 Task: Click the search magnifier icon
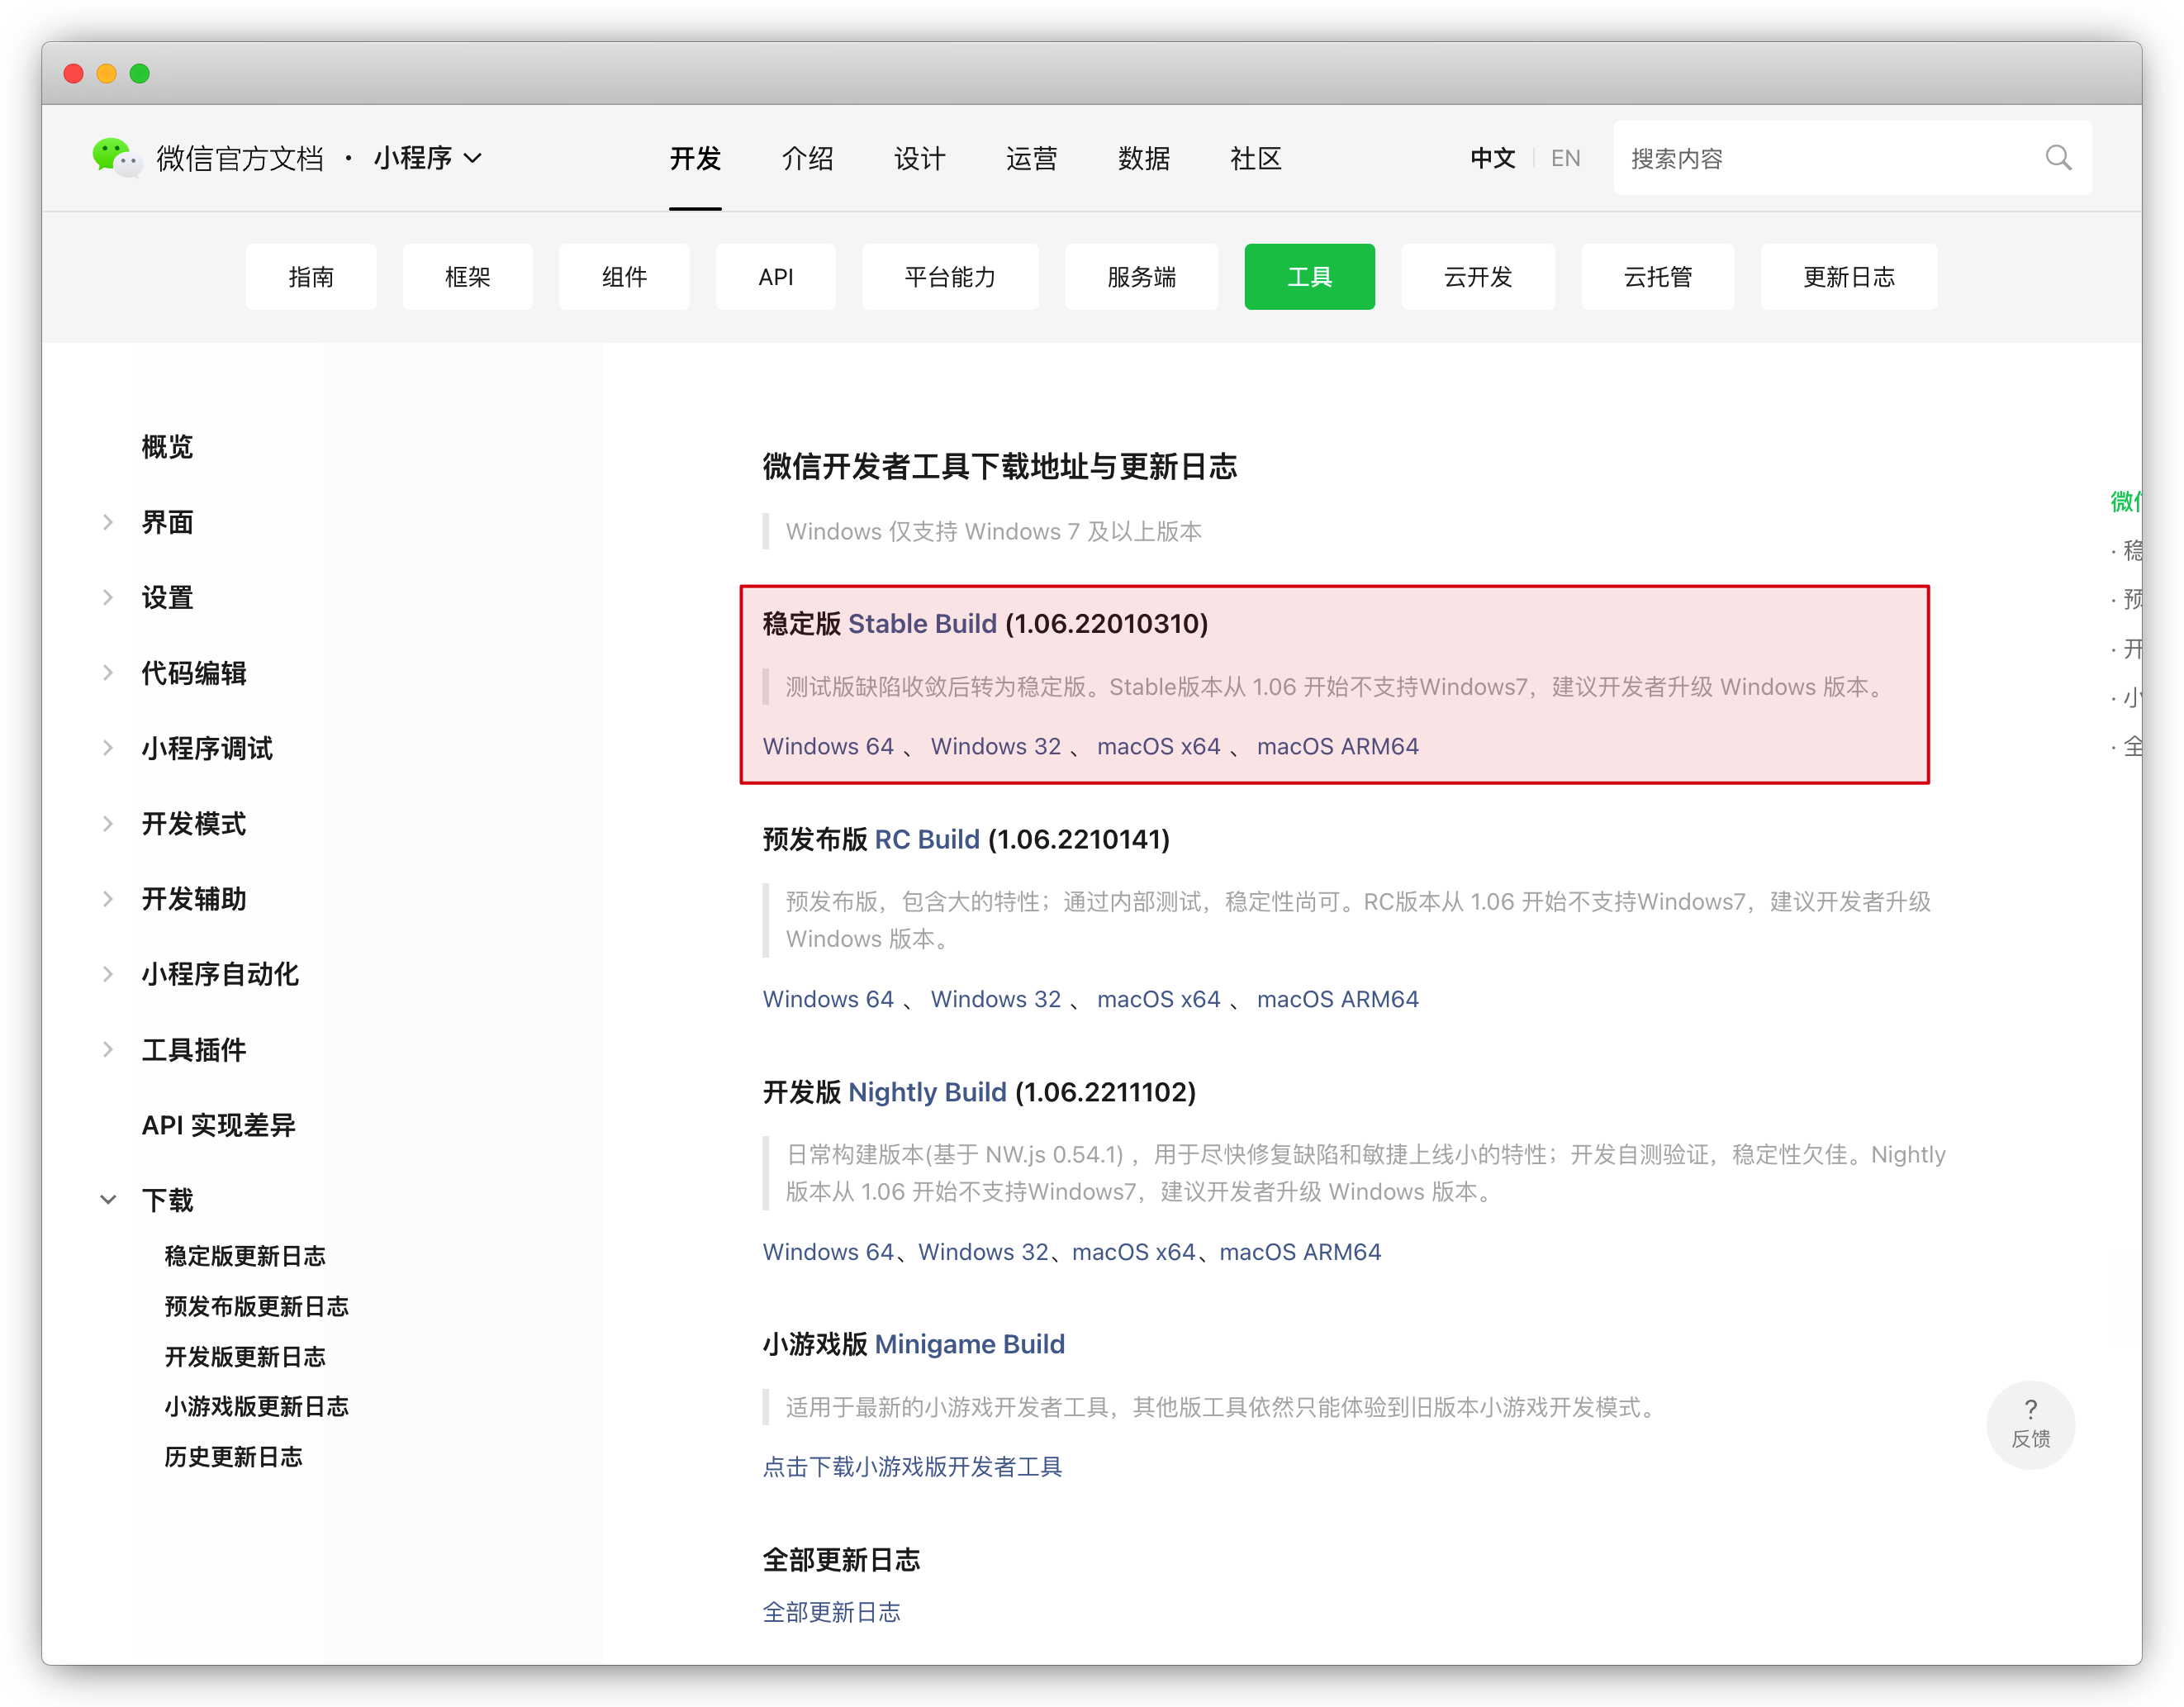(2058, 158)
